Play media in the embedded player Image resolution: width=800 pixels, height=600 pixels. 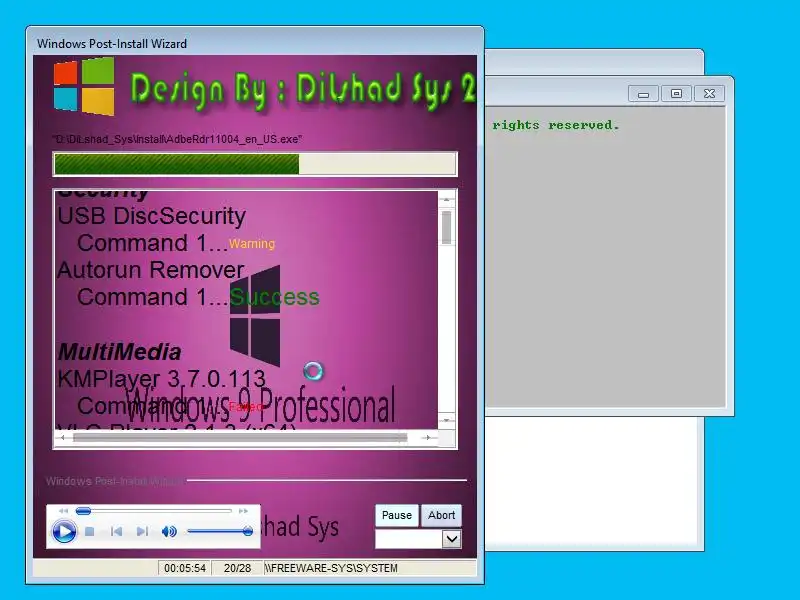64,532
